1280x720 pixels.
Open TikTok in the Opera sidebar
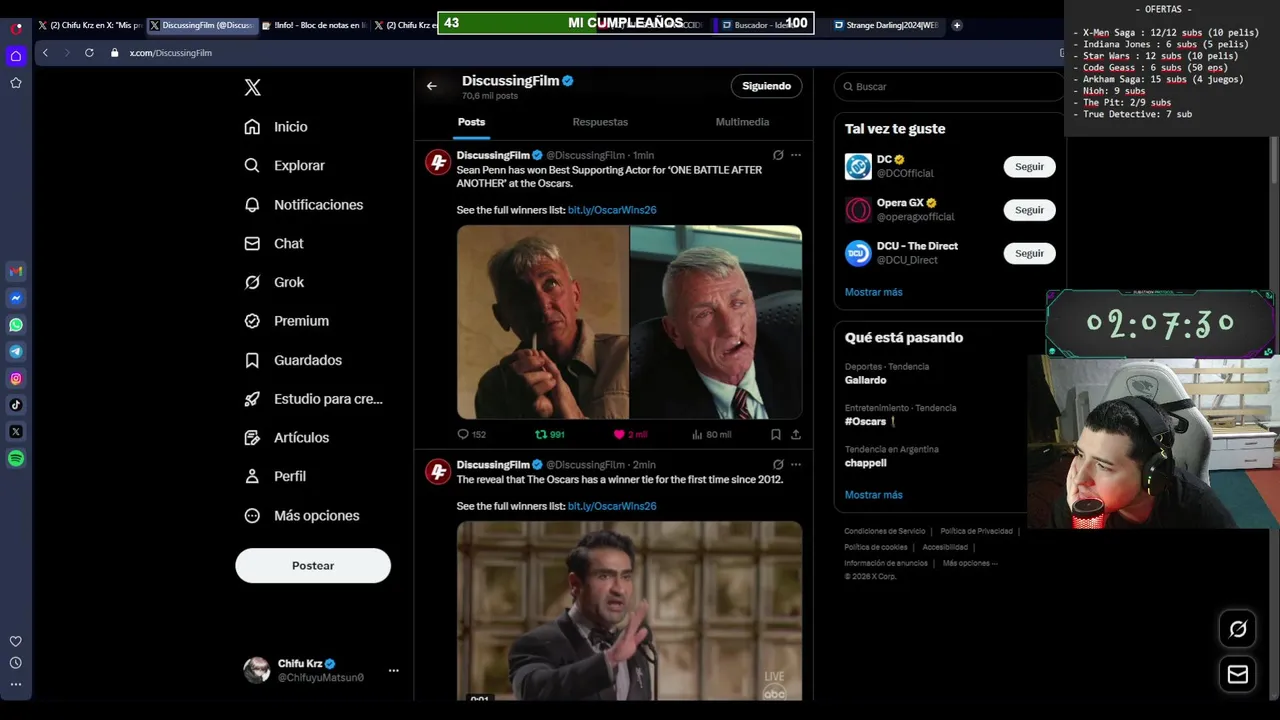point(16,405)
